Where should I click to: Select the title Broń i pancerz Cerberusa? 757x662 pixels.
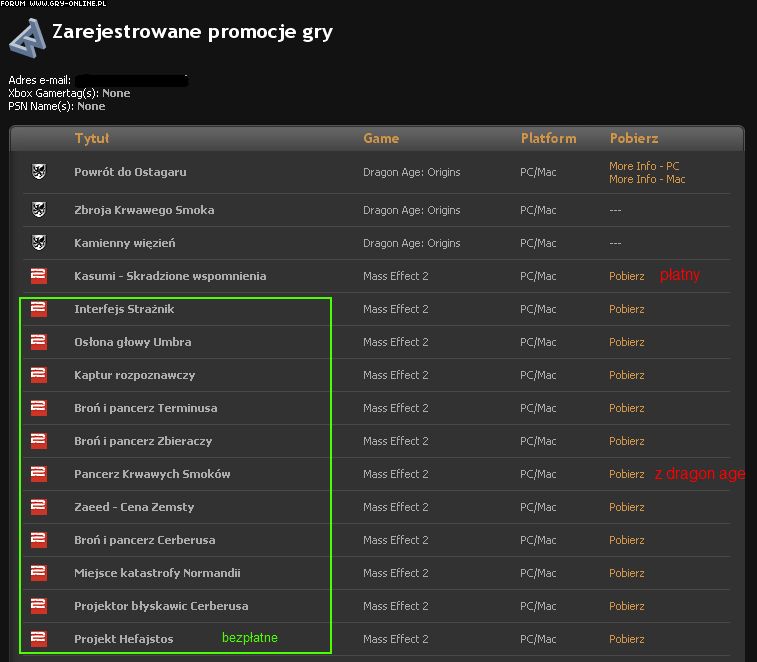coord(144,540)
